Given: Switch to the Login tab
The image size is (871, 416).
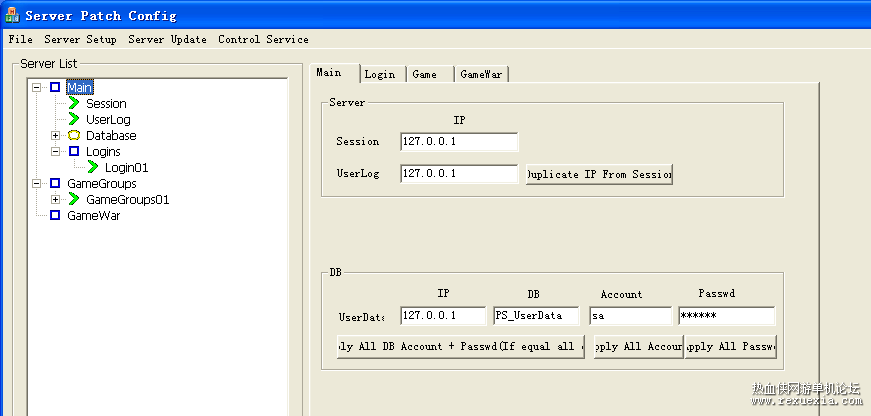Looking at the screenshot, I should (x=380, y=74).
